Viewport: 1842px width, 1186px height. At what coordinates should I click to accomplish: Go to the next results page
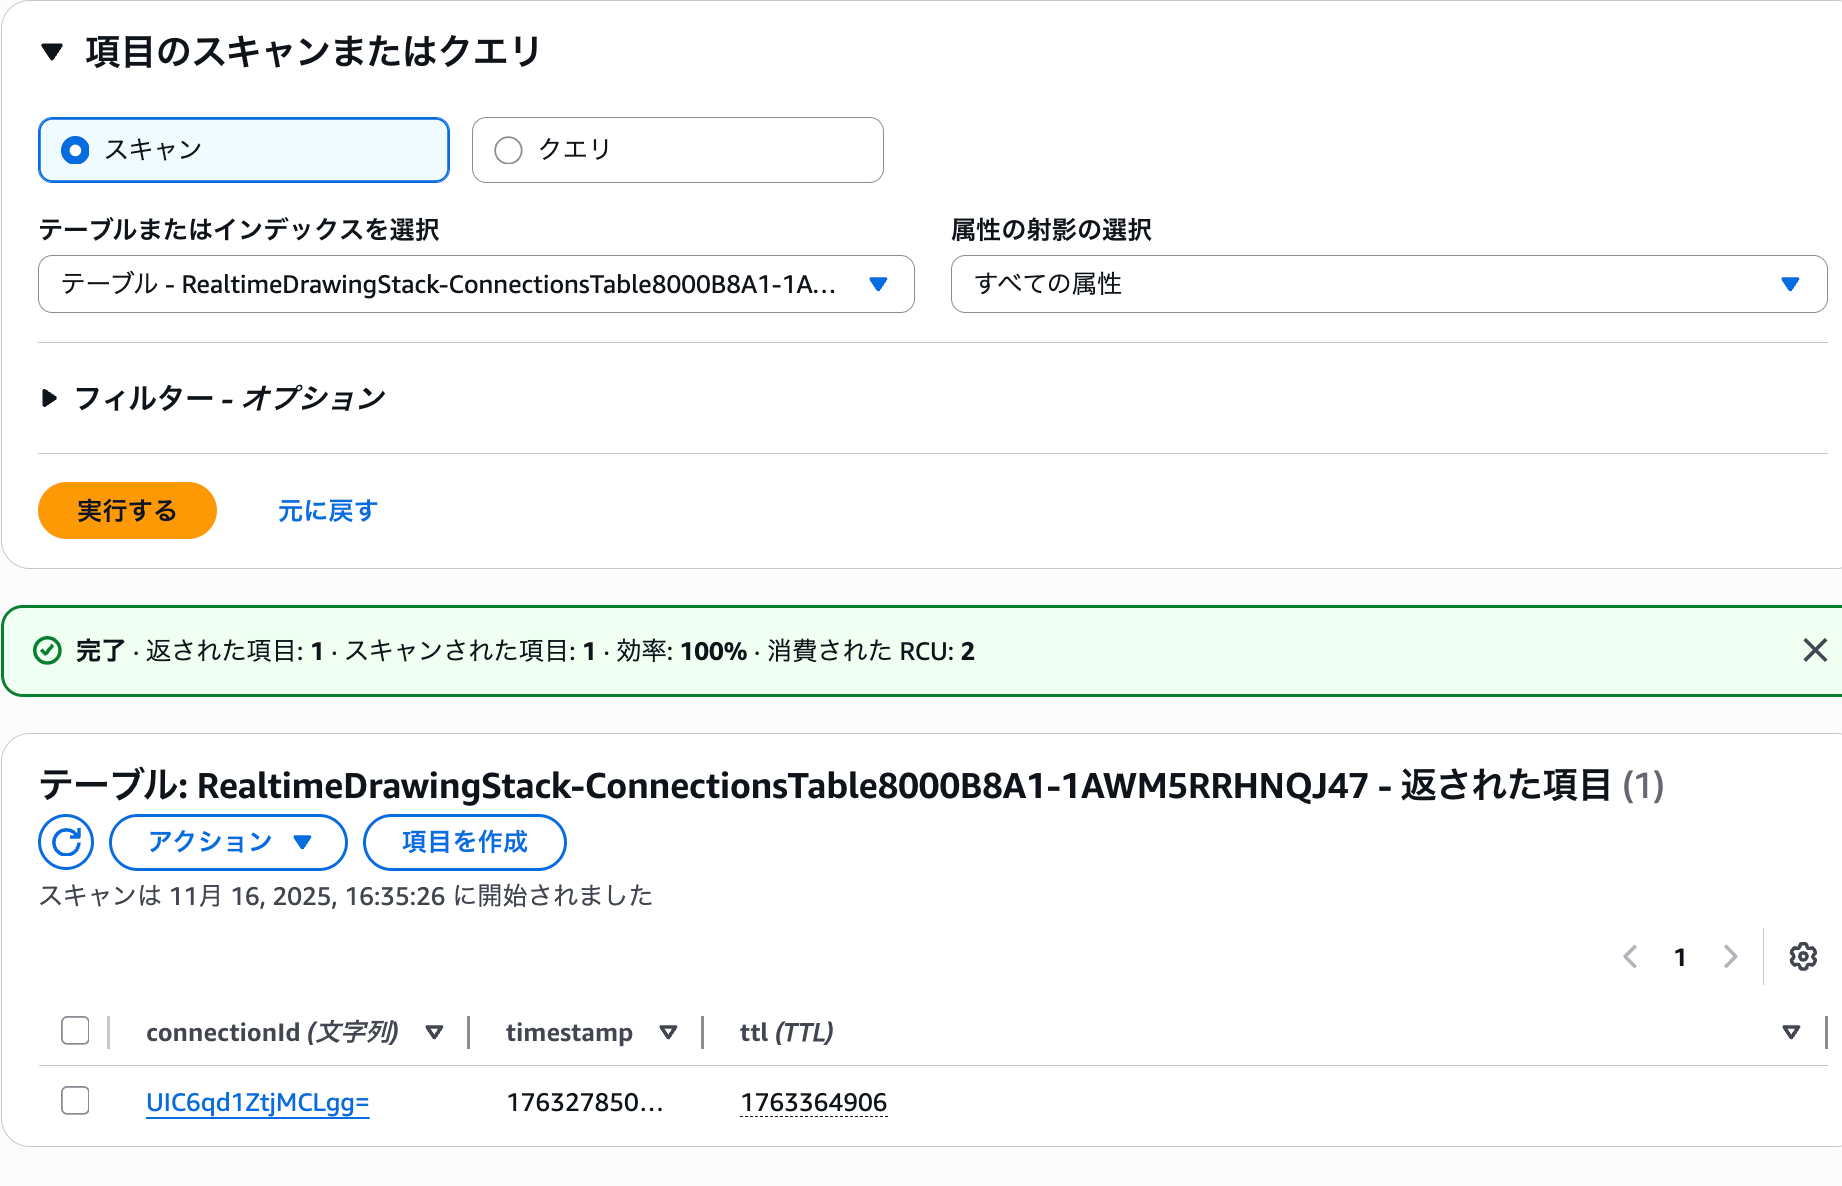pyautogui.click(x=1729, y=957)
